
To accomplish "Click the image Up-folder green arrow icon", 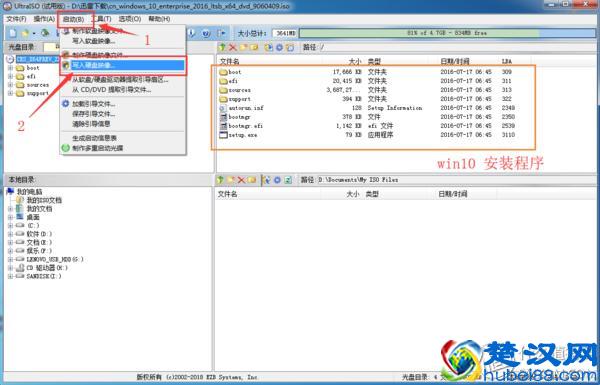I will [222, 47].
